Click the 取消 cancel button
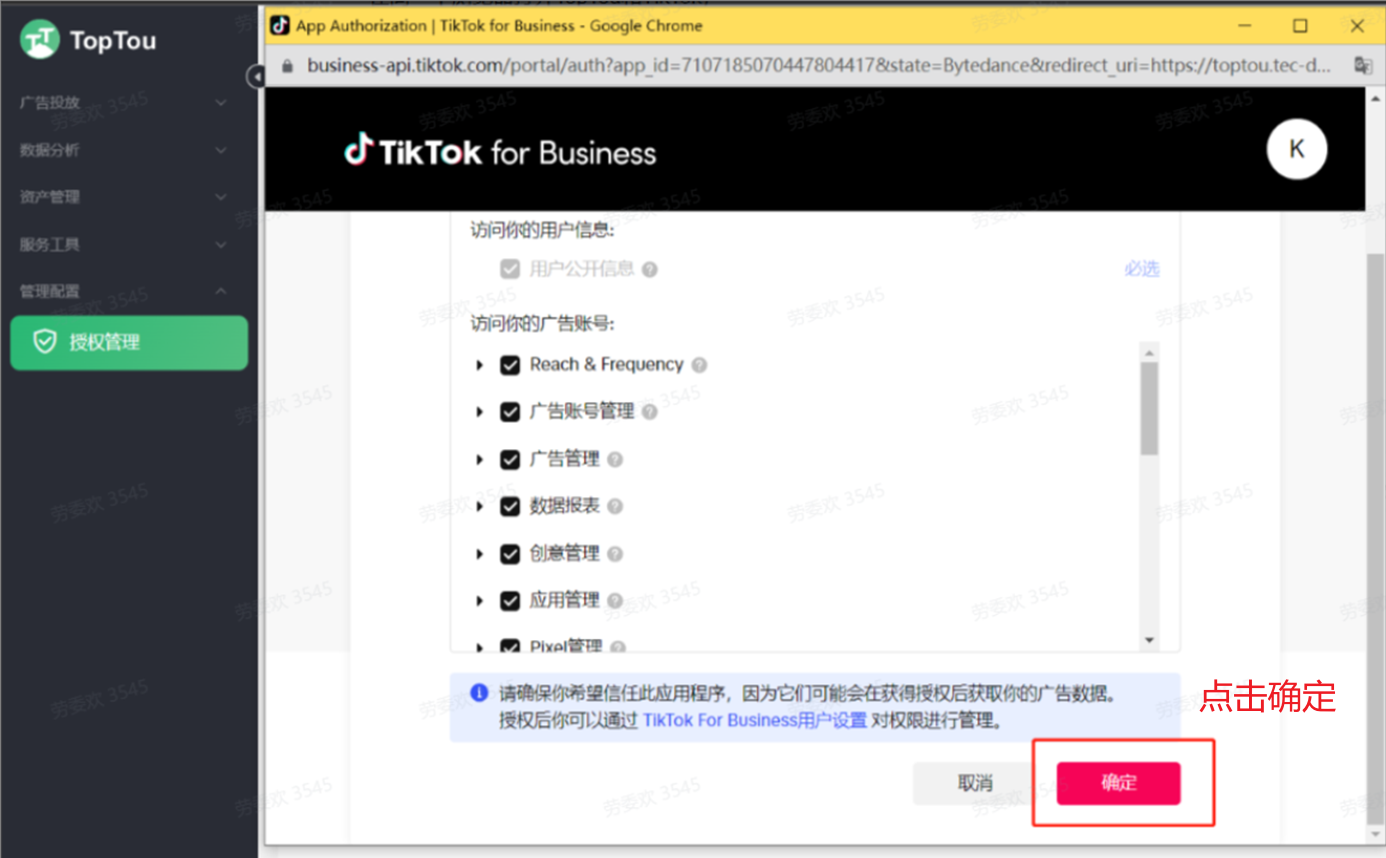1386x858 pixels. 975,783
